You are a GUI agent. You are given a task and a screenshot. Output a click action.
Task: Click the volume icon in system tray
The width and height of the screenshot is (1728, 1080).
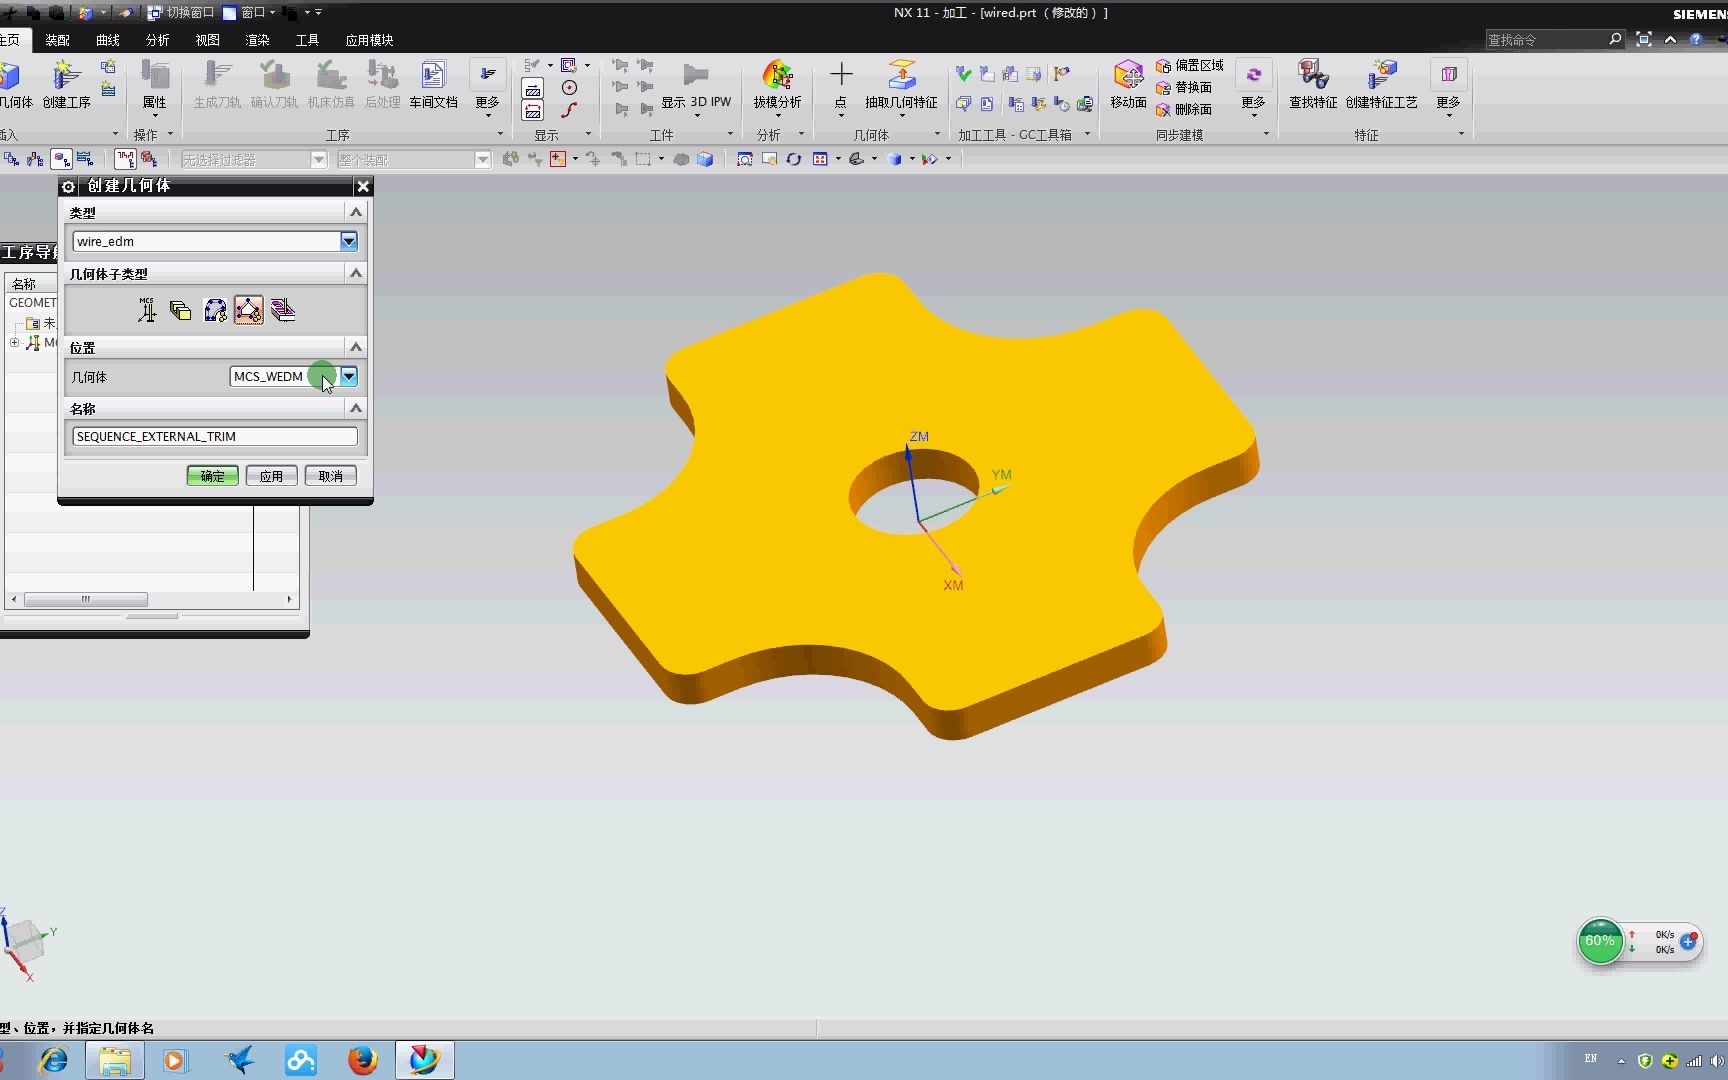[x=1716, y=1061]
